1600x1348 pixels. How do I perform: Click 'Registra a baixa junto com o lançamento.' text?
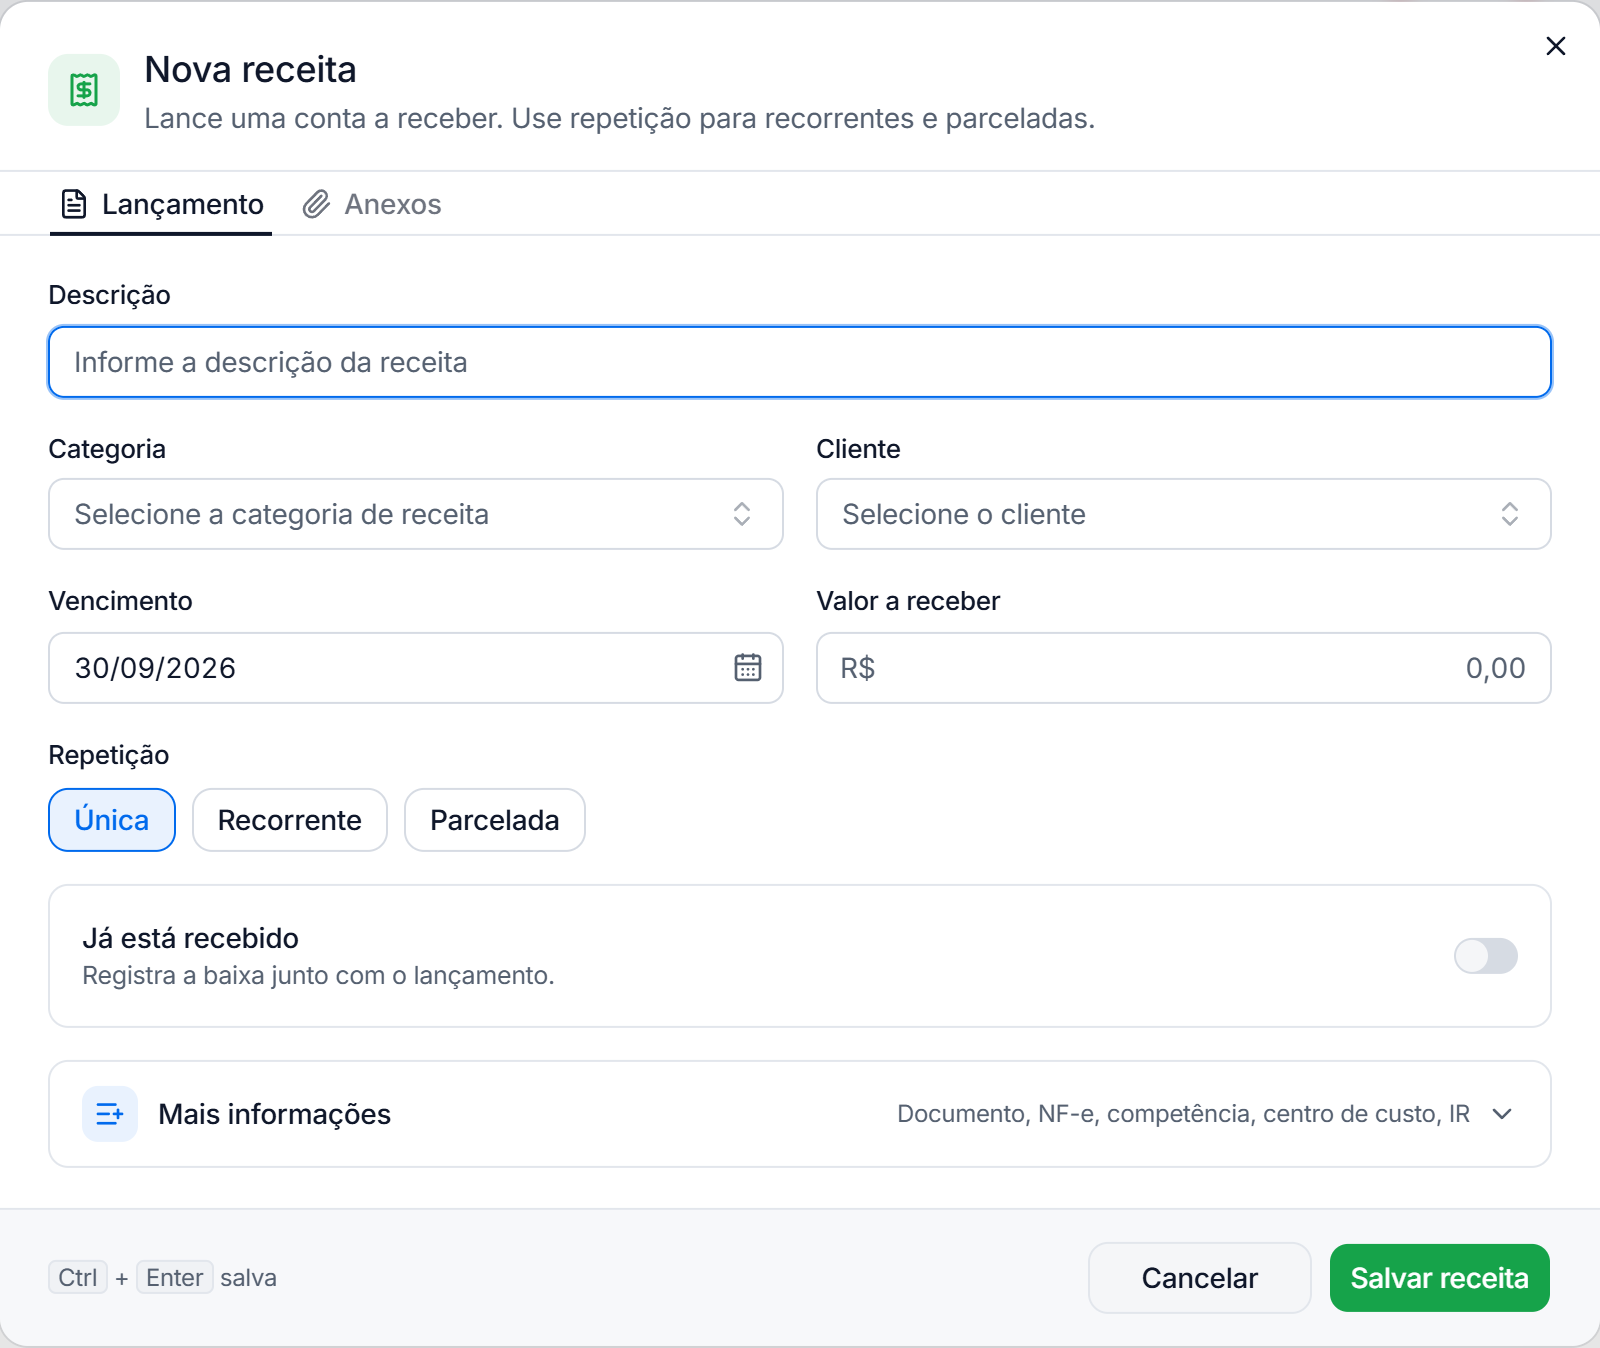[x=318, y=976]
